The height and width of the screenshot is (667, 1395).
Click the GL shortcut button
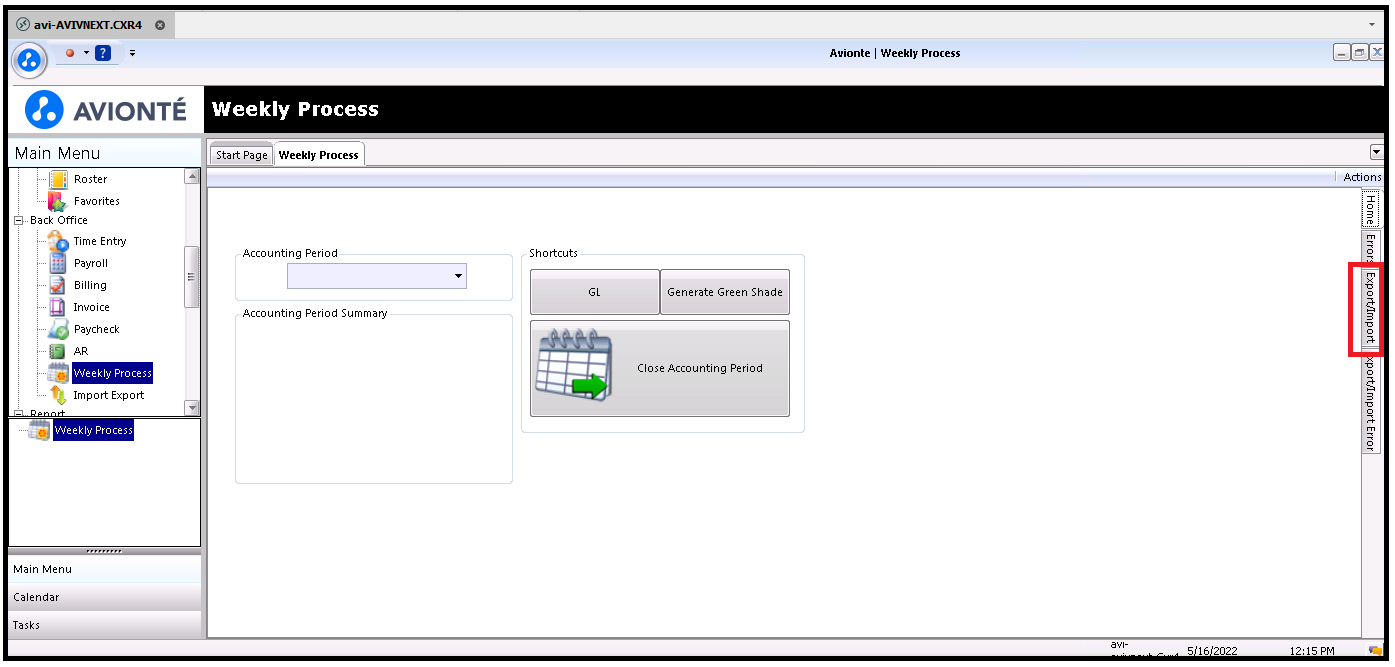(595, 292)
